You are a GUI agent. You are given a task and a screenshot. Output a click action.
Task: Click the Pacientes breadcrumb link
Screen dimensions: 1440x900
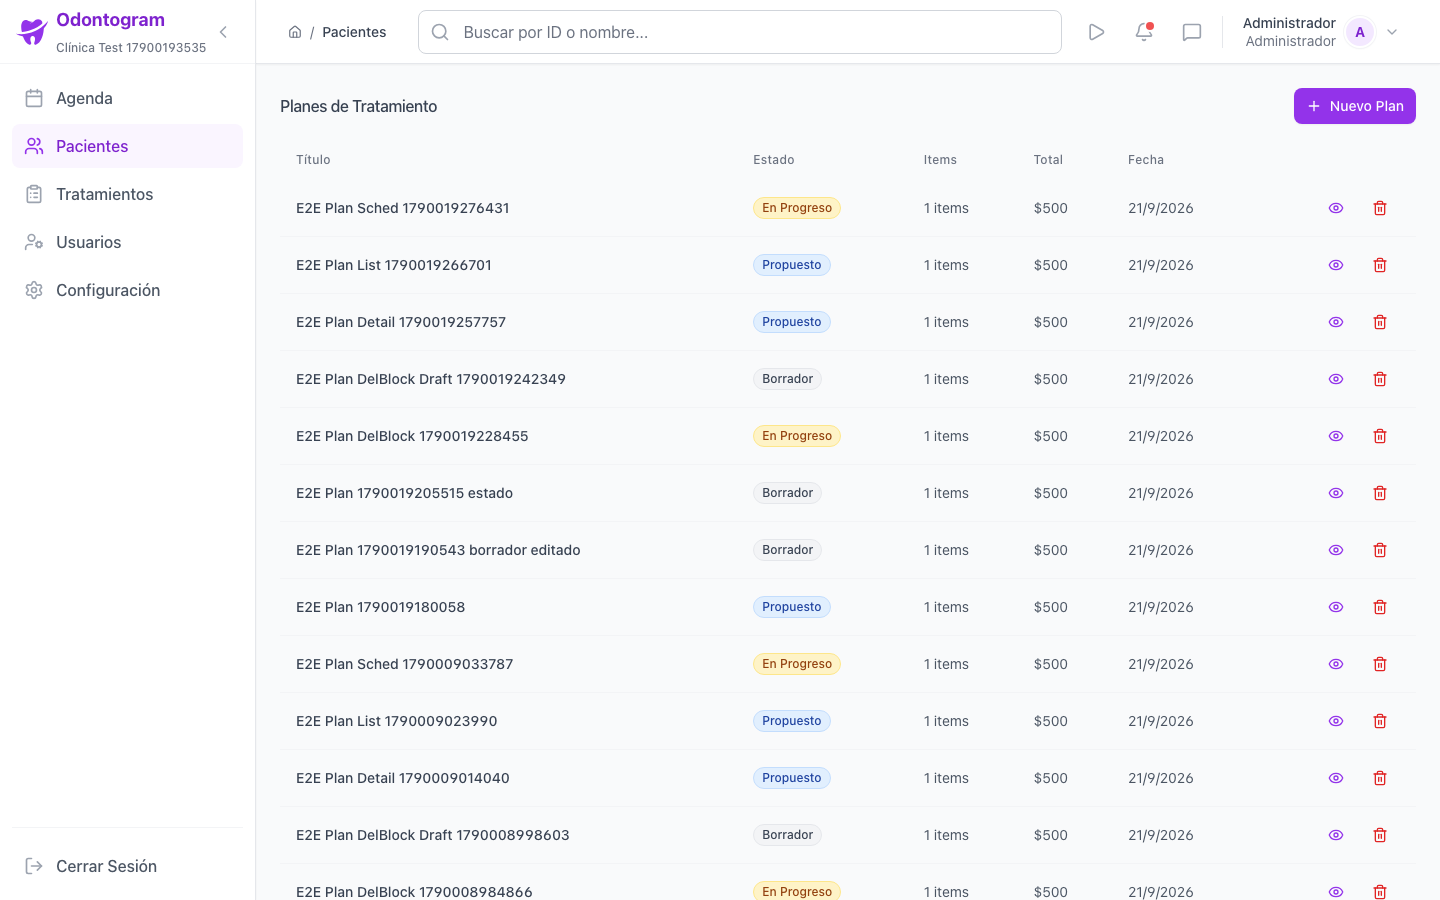pyautogui.click(x=354, y=32)
